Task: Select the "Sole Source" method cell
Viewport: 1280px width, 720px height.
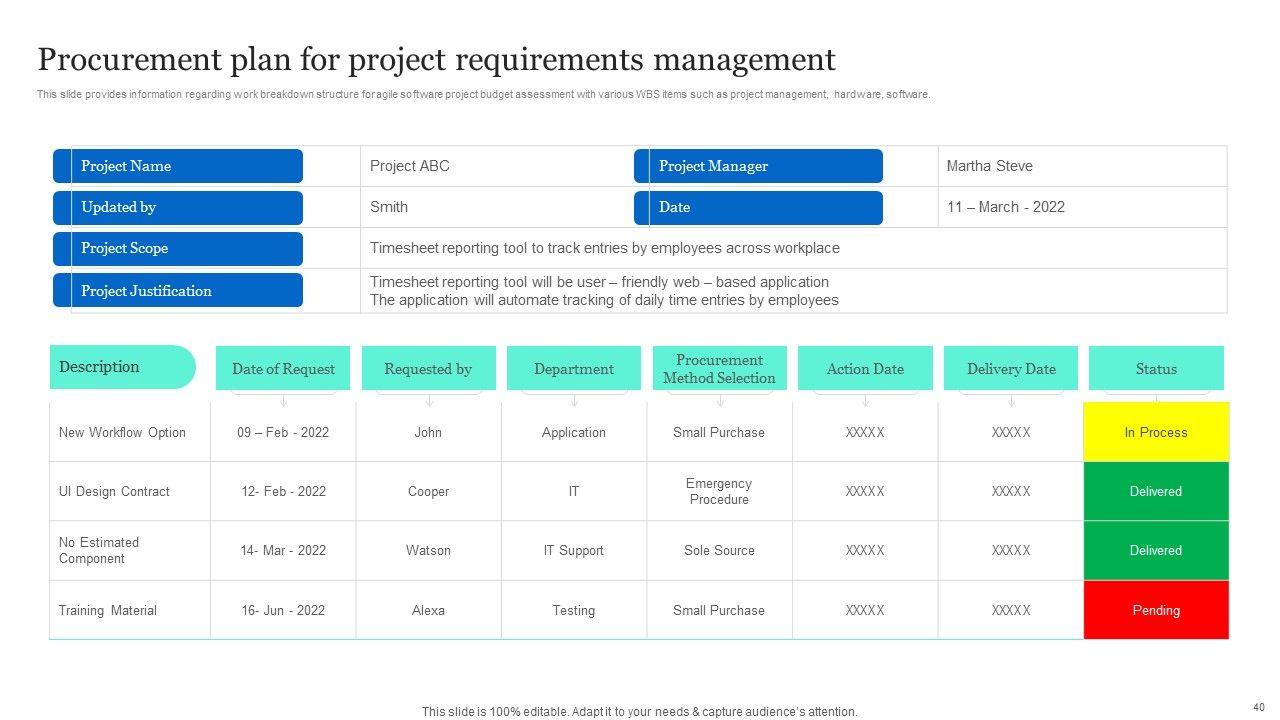Action: coord(719,550)
